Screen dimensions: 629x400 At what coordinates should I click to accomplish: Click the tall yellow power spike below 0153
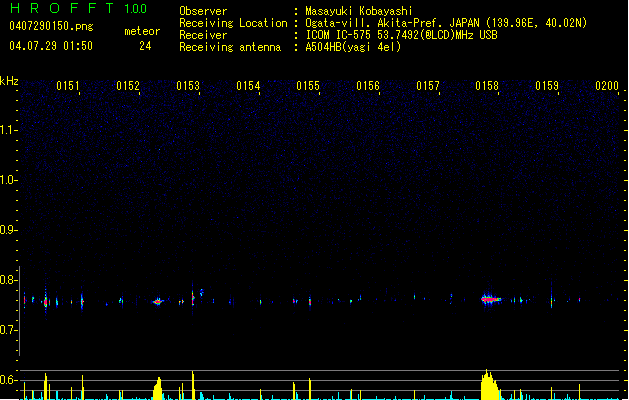(x=193, y=385)
